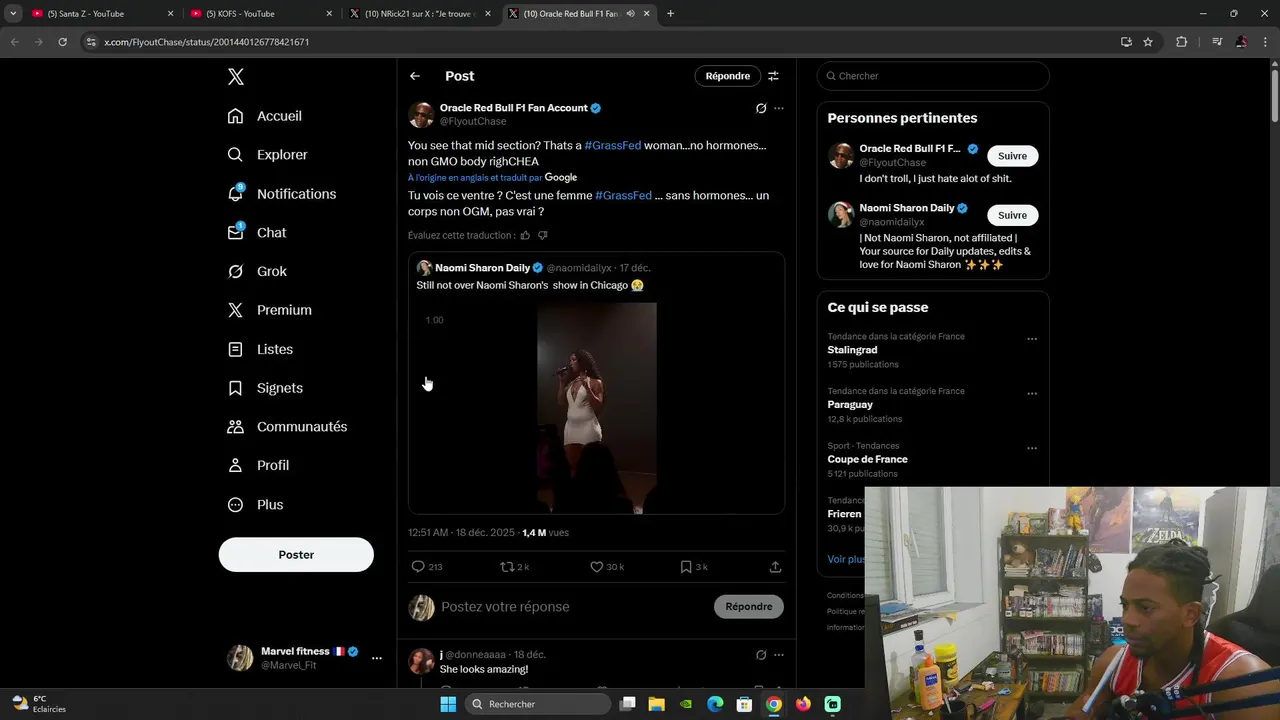Open Listes in the sidebar
Image resolution: width=1280 pixels, height=720 pixels.
260,349
